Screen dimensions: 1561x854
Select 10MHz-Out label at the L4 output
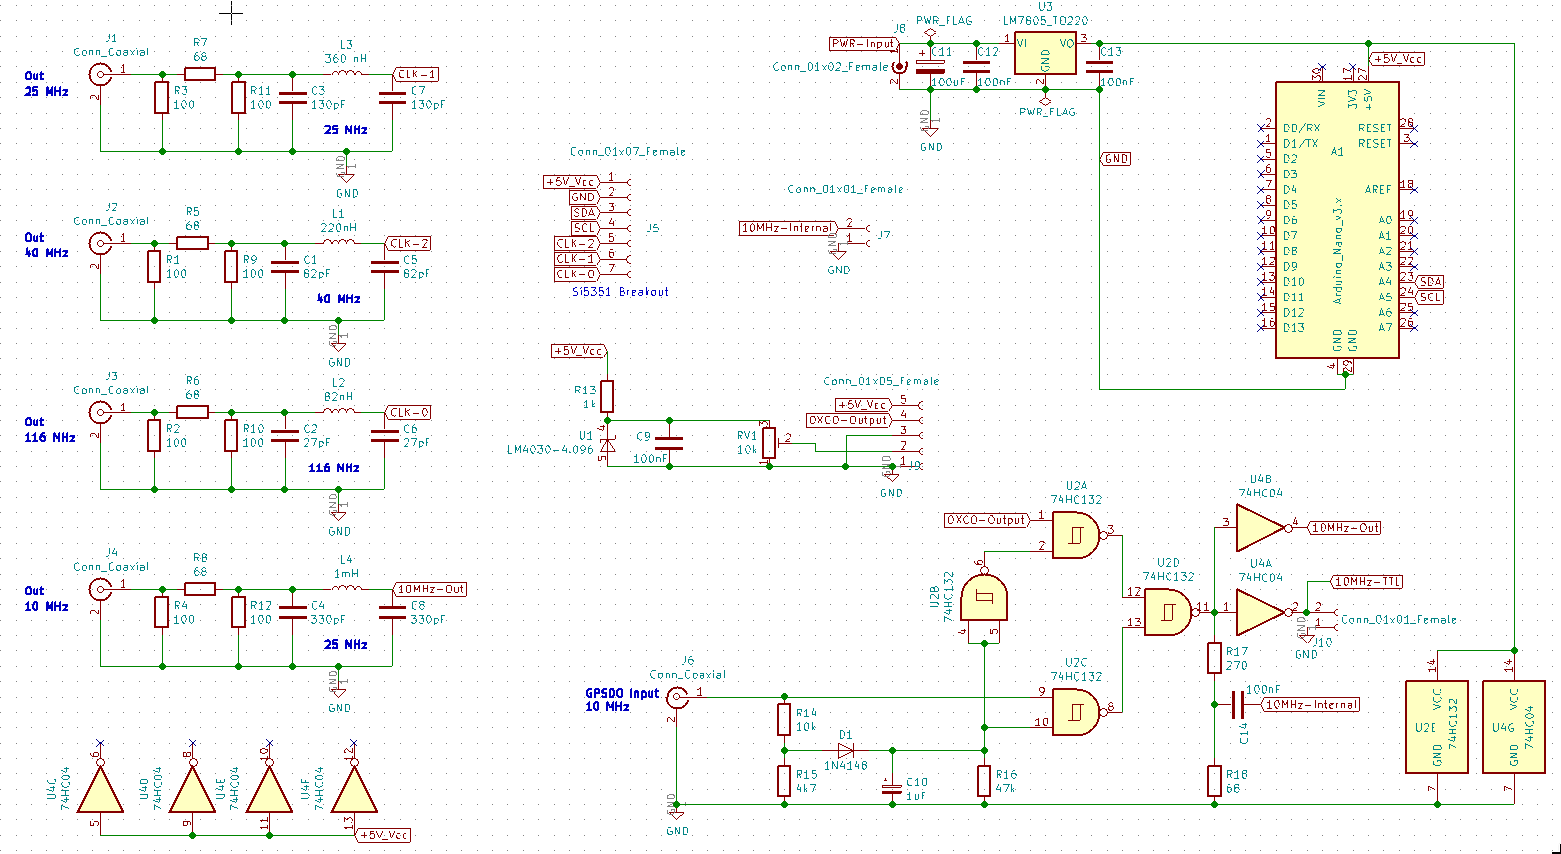(x=431, y=589)
